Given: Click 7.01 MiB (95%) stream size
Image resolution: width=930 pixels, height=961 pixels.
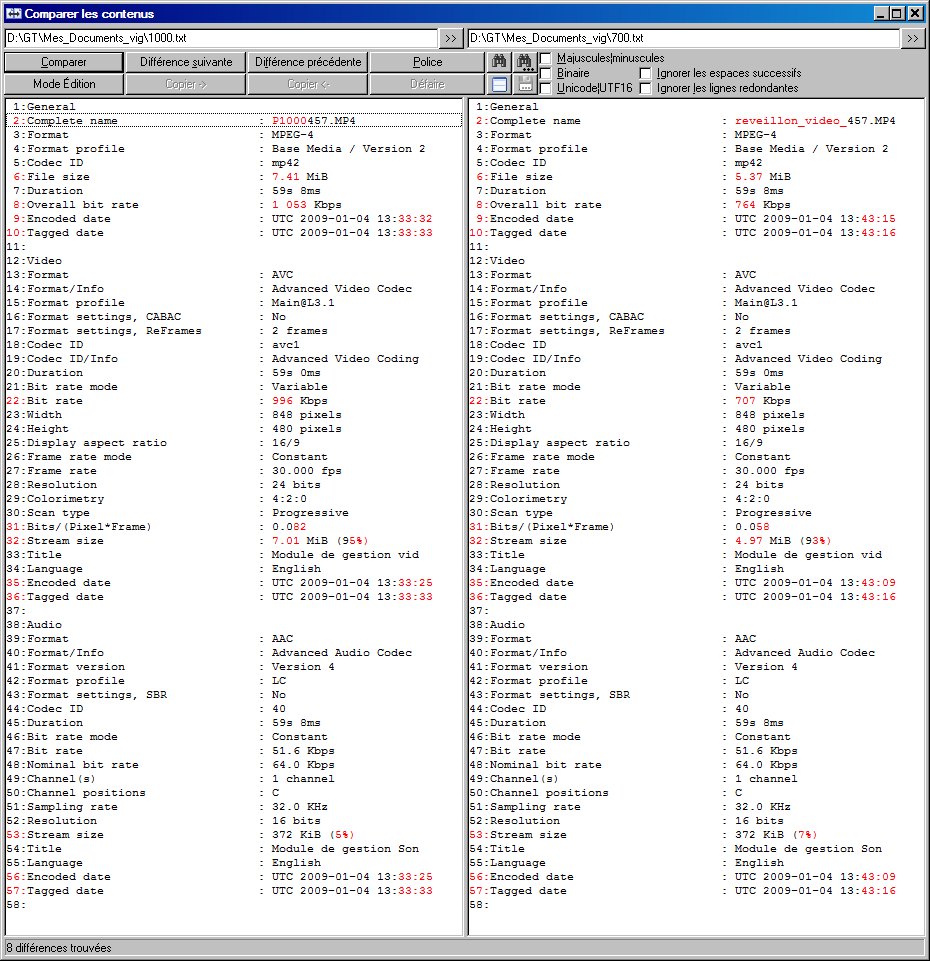Looking at the screenshot, I should click(x=320, y=541).
